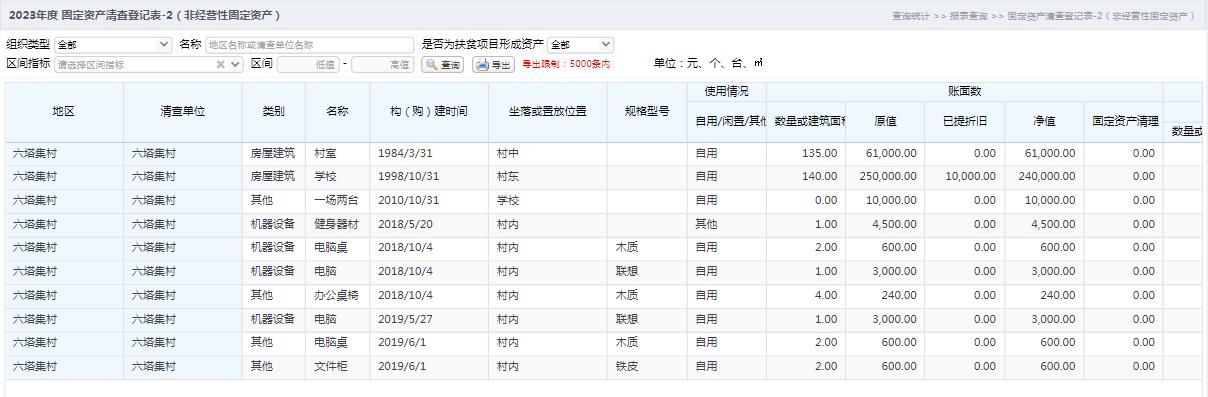Select the 健身器材 name cell
The height and width of the screenshot is (397, 1208).
(x=338, y=225)
